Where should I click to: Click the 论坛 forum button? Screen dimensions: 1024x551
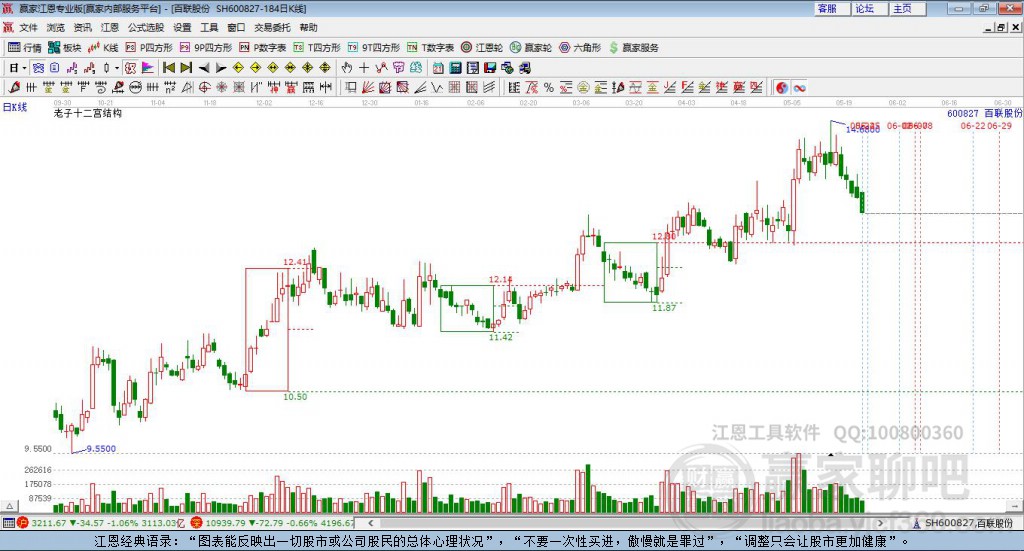pyautogui.click(x=870, y=8)
